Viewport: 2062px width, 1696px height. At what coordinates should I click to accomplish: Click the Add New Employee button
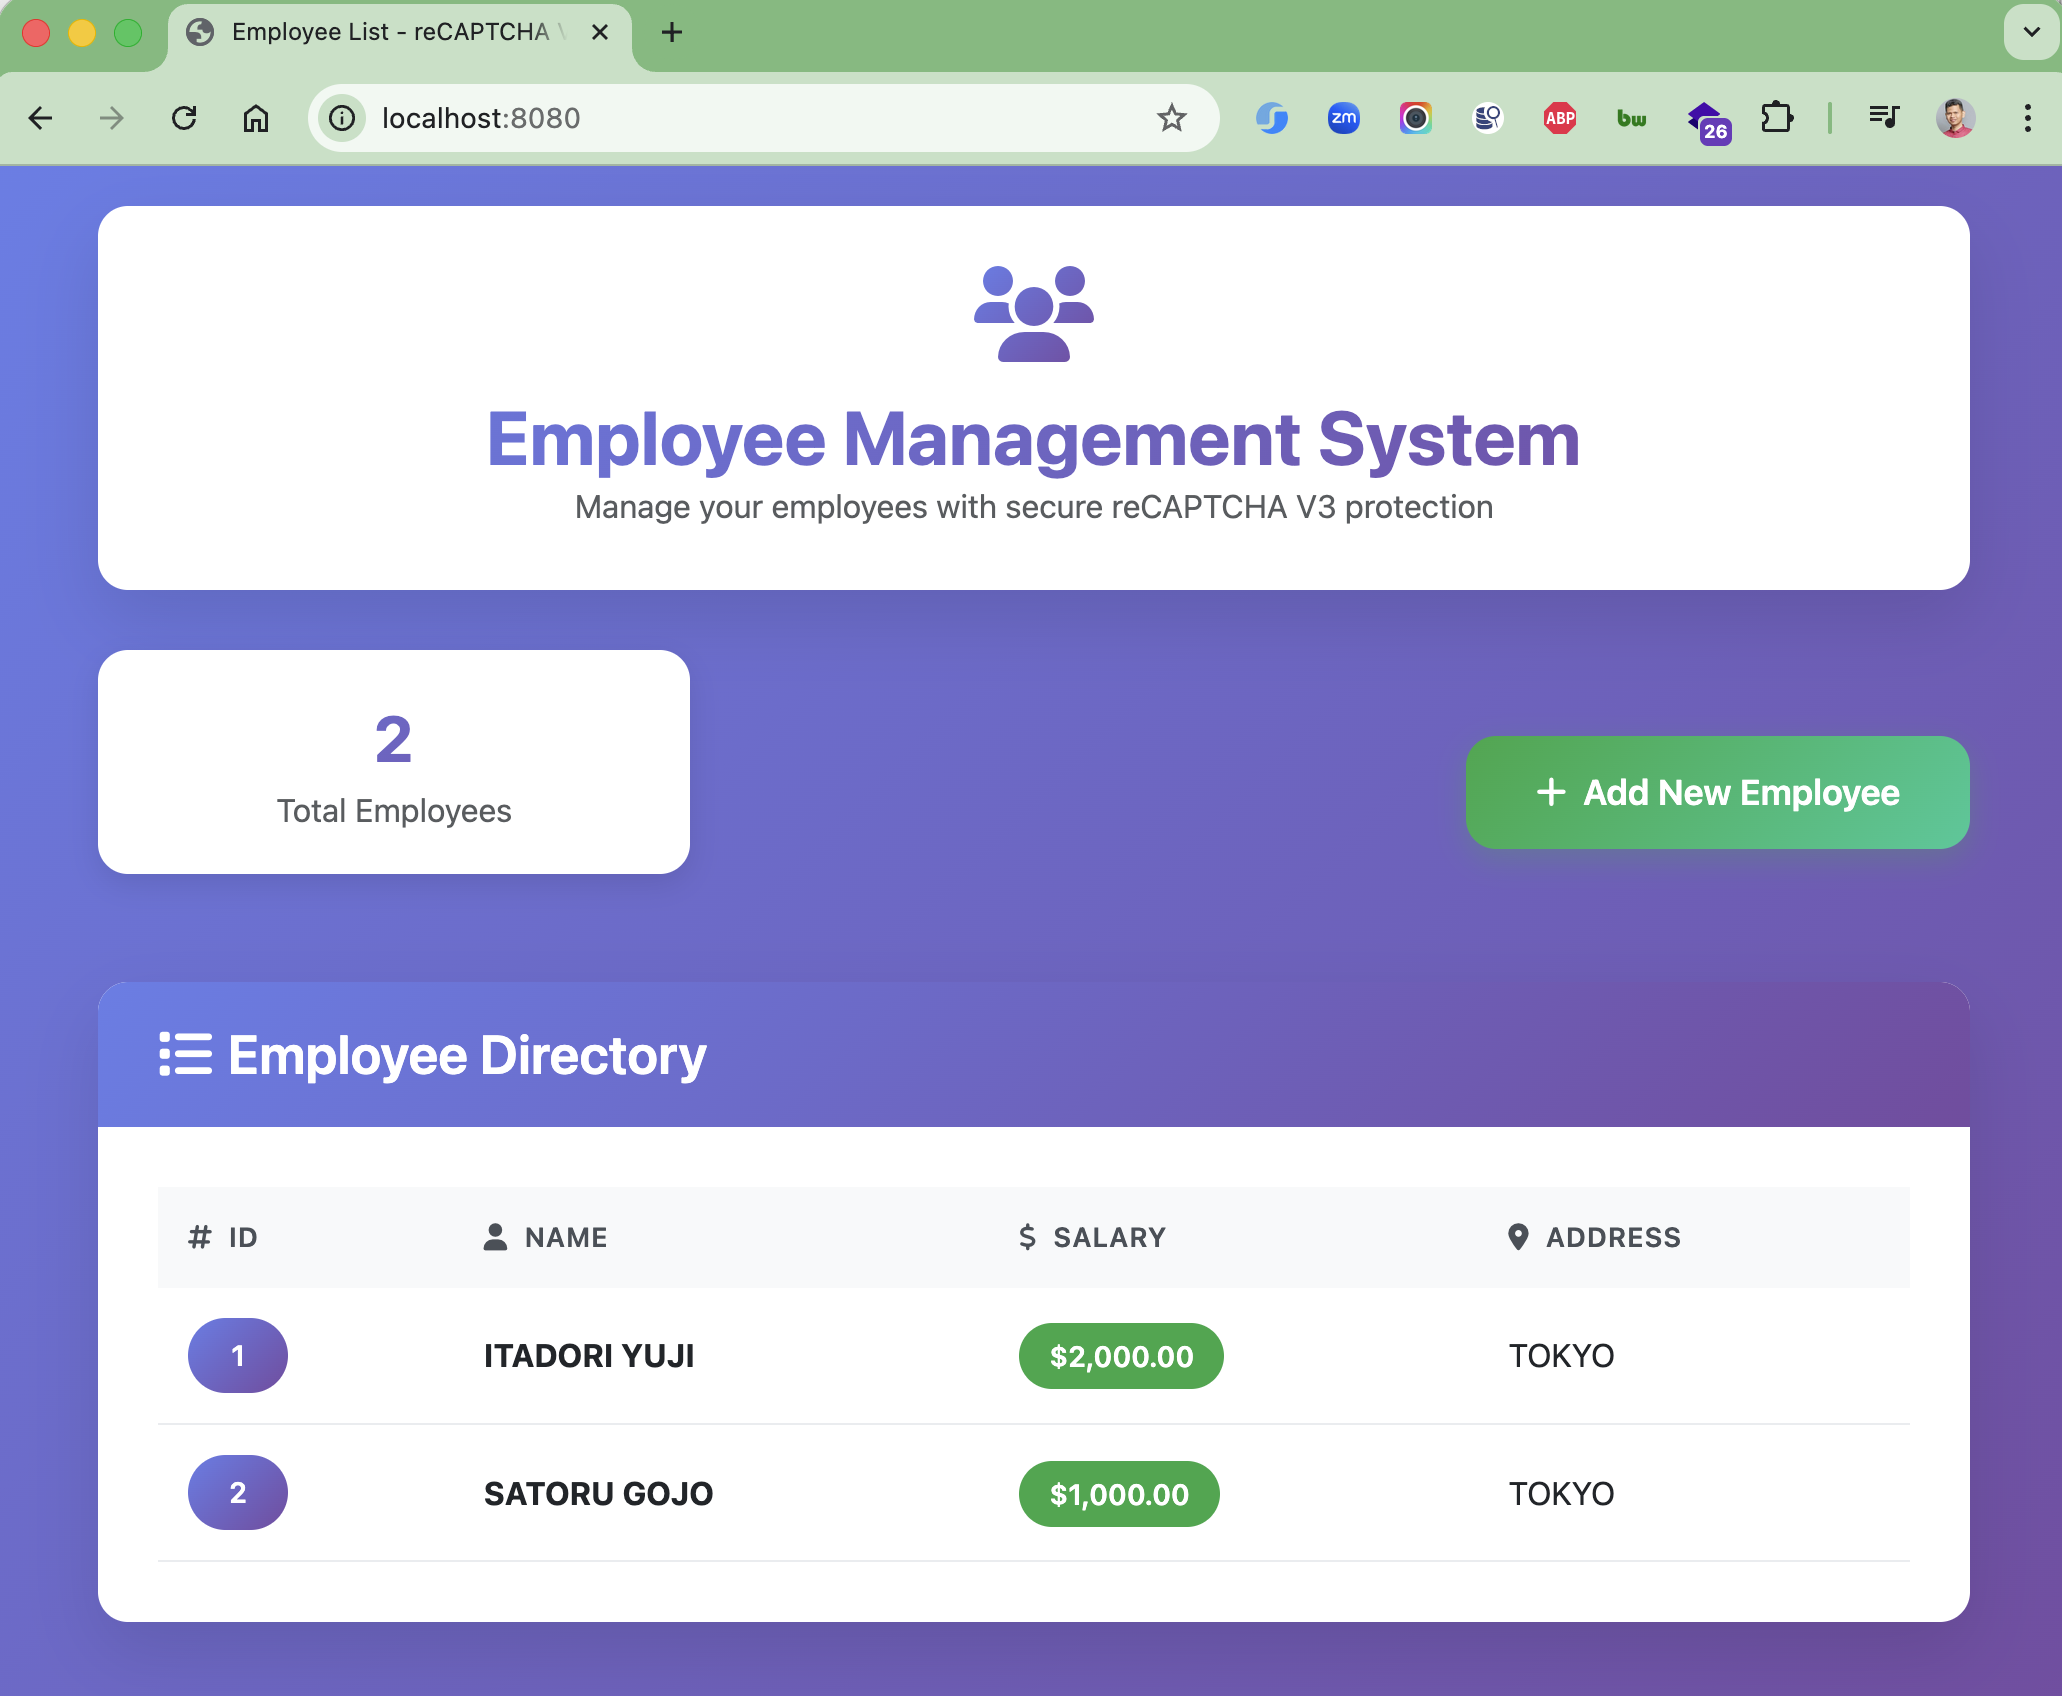tap(1717, 792)
